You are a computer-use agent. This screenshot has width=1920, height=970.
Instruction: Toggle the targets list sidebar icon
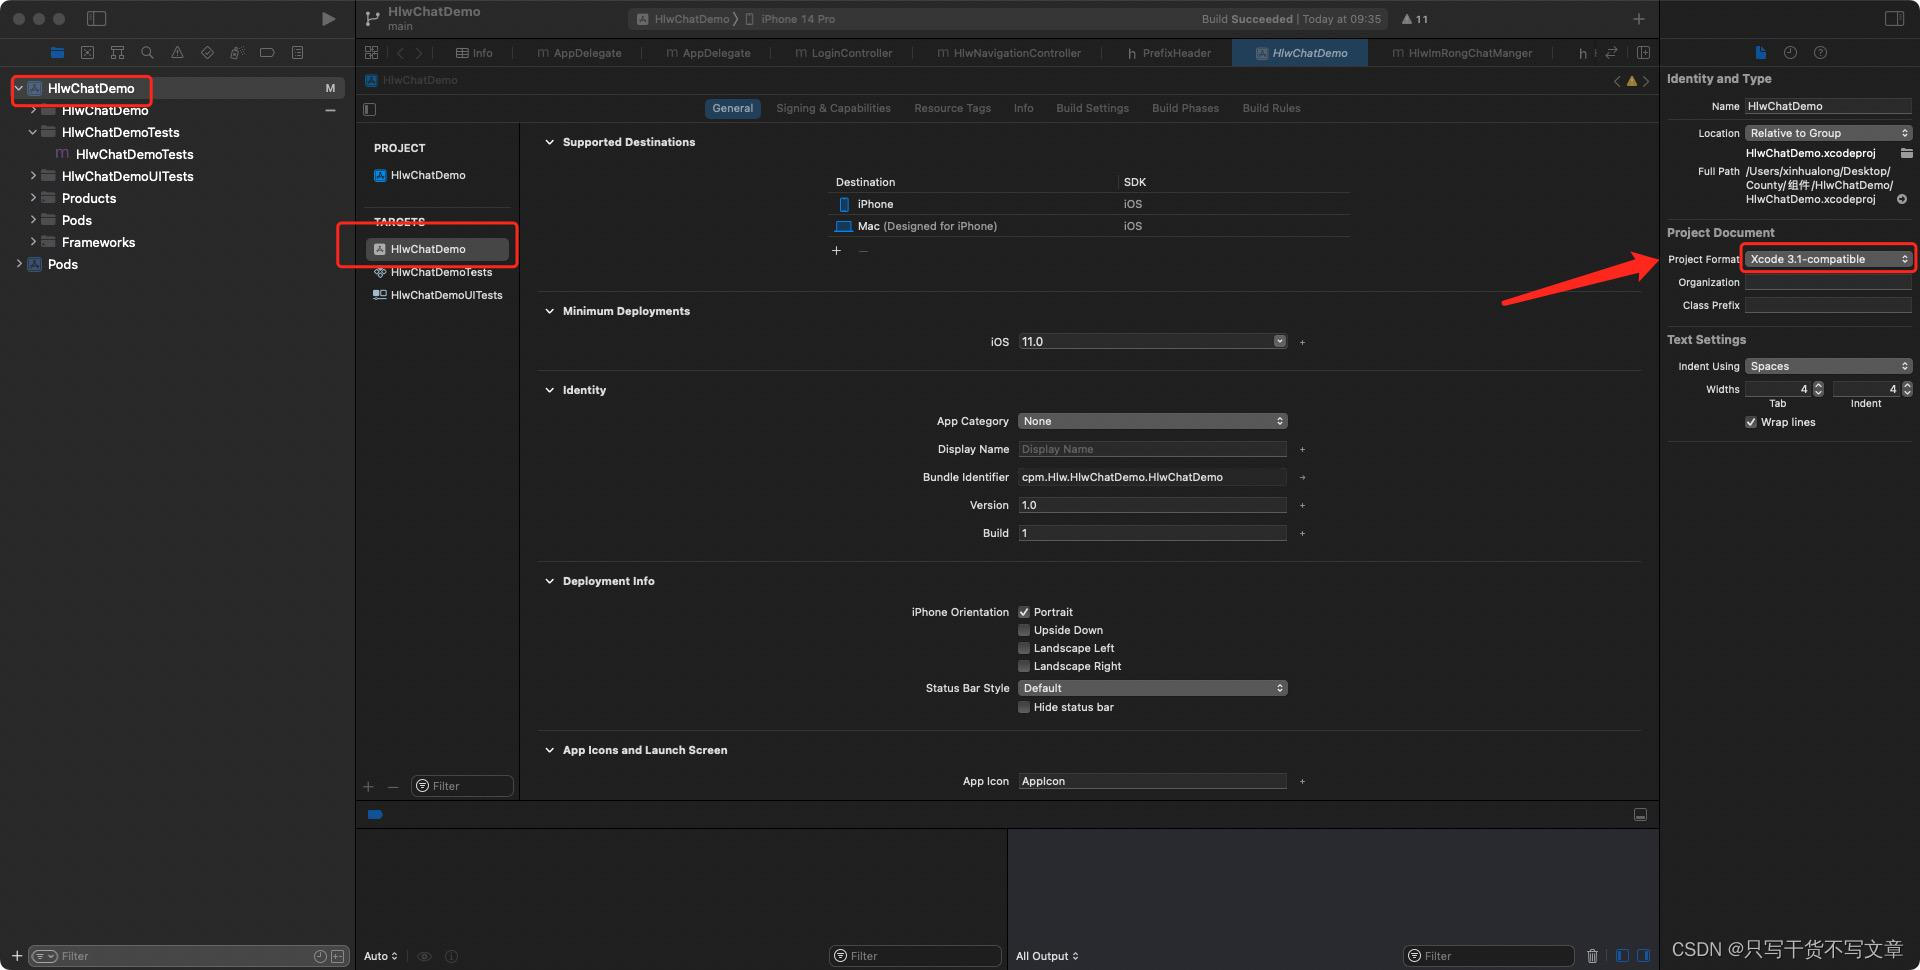(370, 109)
